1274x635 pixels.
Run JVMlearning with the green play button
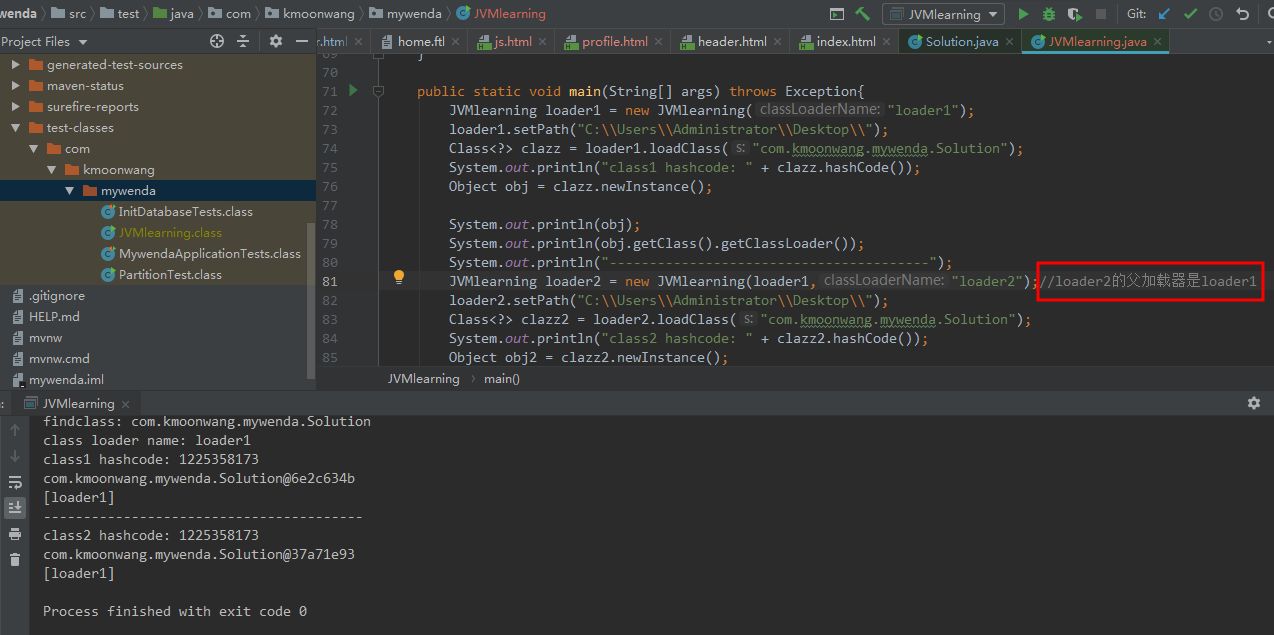click(1022, 14)
